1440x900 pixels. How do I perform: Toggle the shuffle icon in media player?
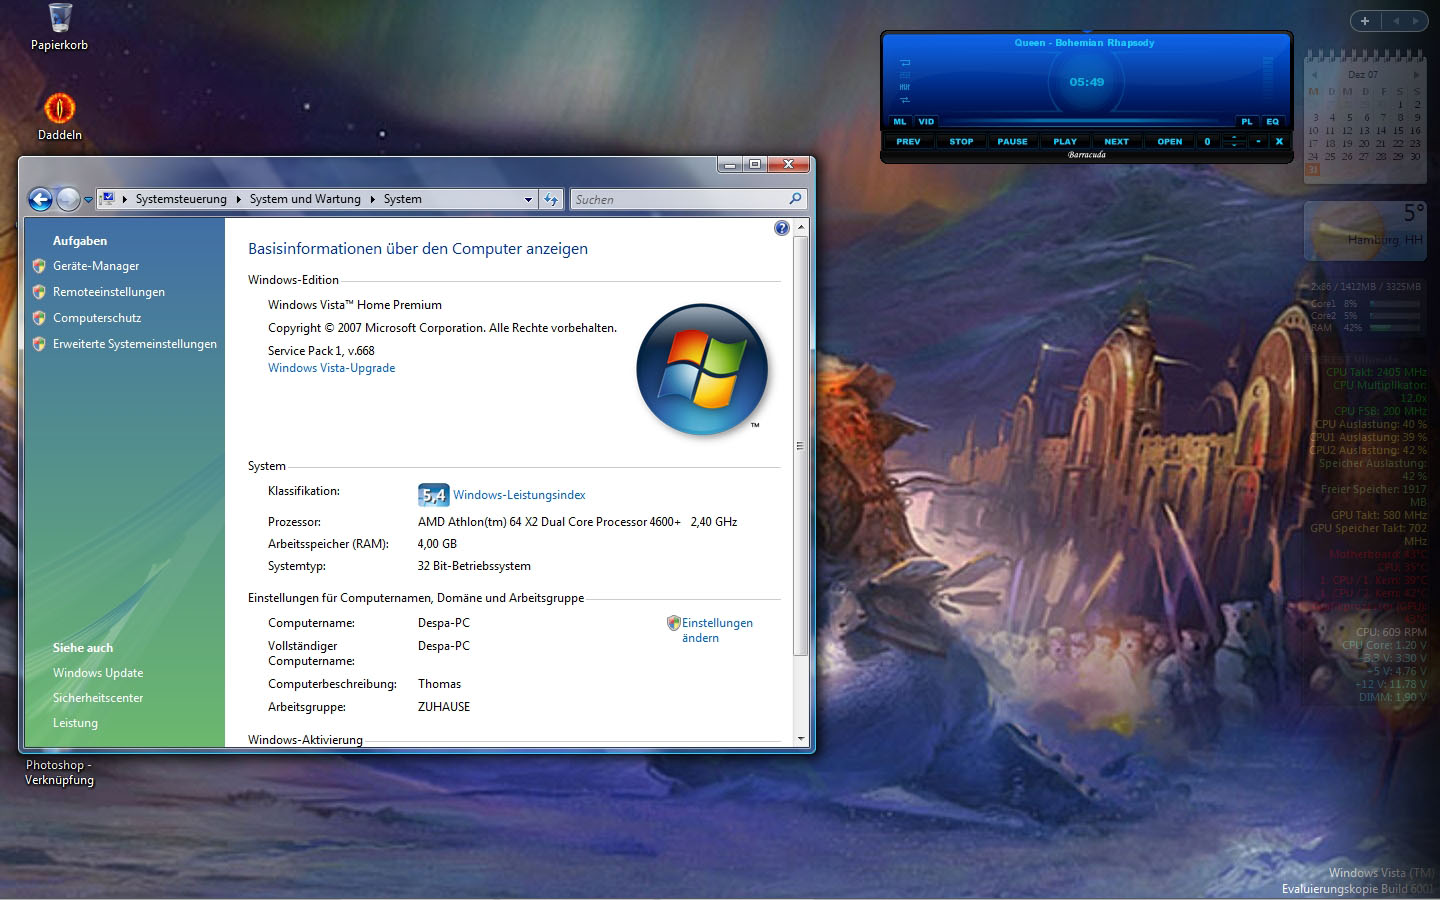pyautogui.click(x=905, y=100)
